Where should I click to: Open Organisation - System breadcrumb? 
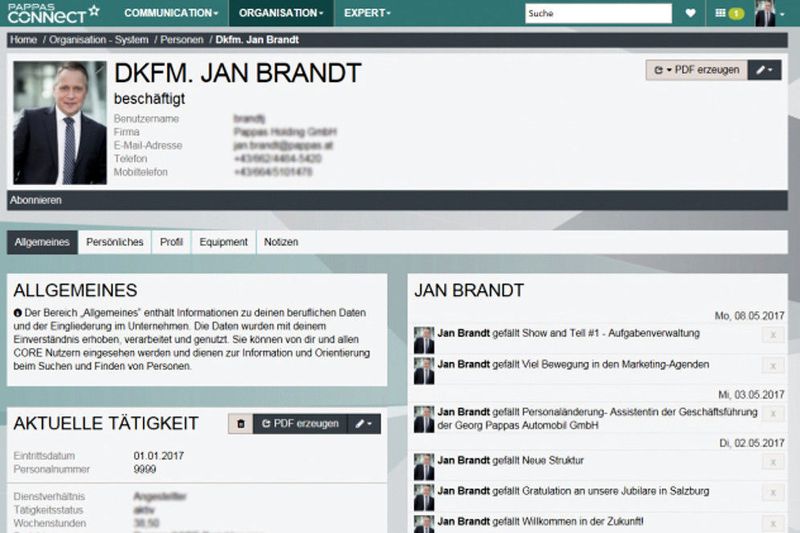(99, 40)
